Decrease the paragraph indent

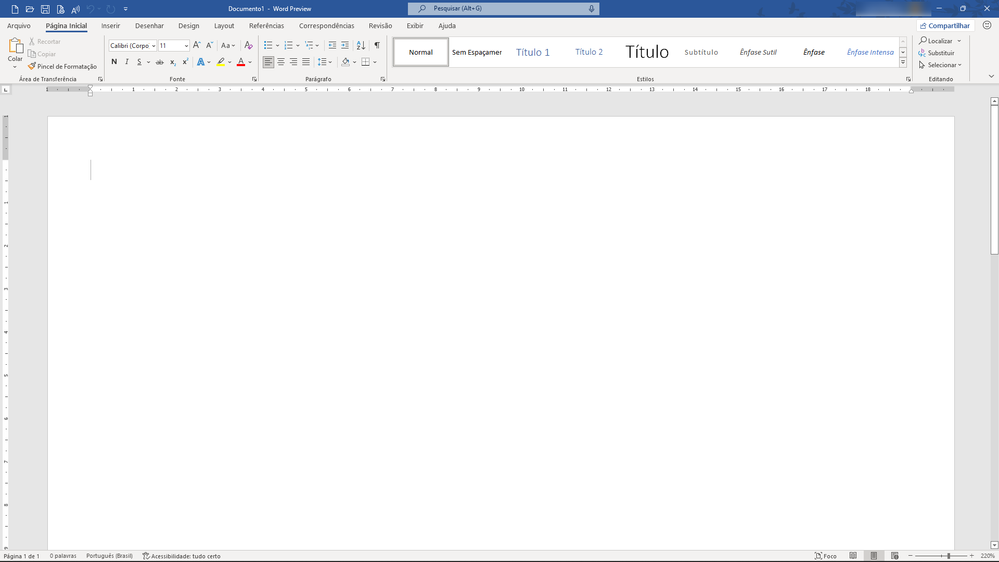pos(332,45)
